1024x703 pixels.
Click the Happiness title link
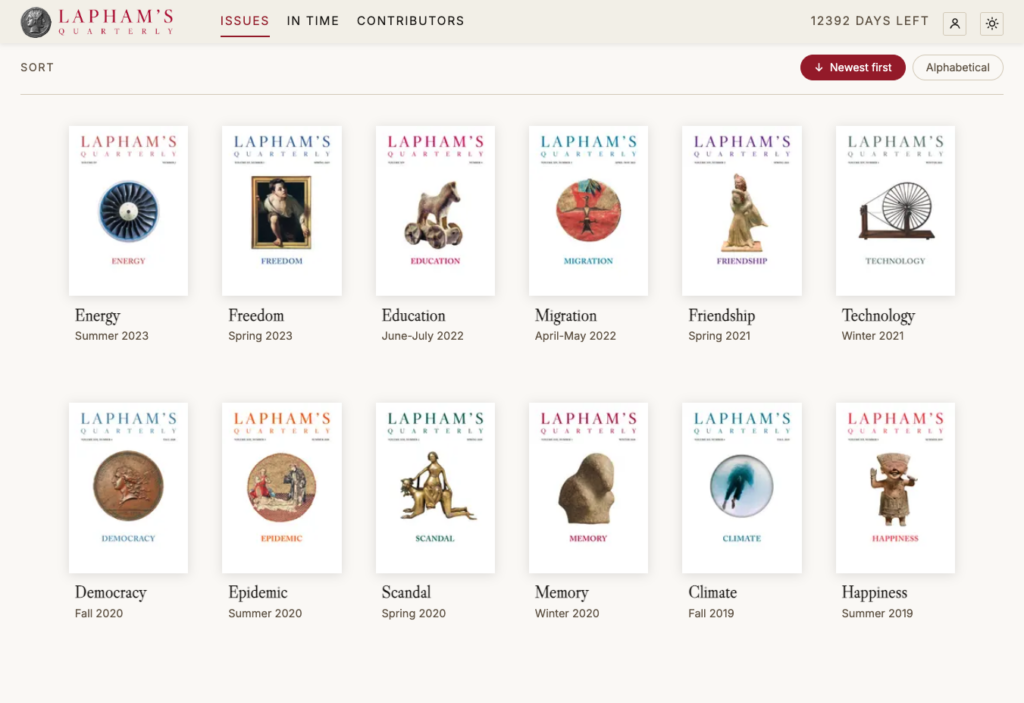click(874, 593)
